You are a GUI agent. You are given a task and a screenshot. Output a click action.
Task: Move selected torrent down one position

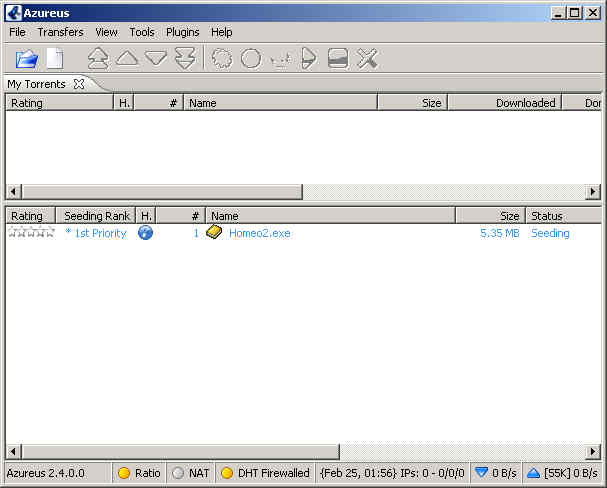(x=156, y=58)
